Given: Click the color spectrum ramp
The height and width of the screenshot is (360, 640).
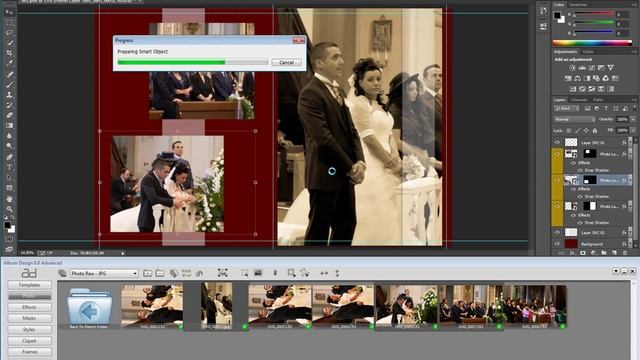Looking at the screenshot, I should (592, 42).
